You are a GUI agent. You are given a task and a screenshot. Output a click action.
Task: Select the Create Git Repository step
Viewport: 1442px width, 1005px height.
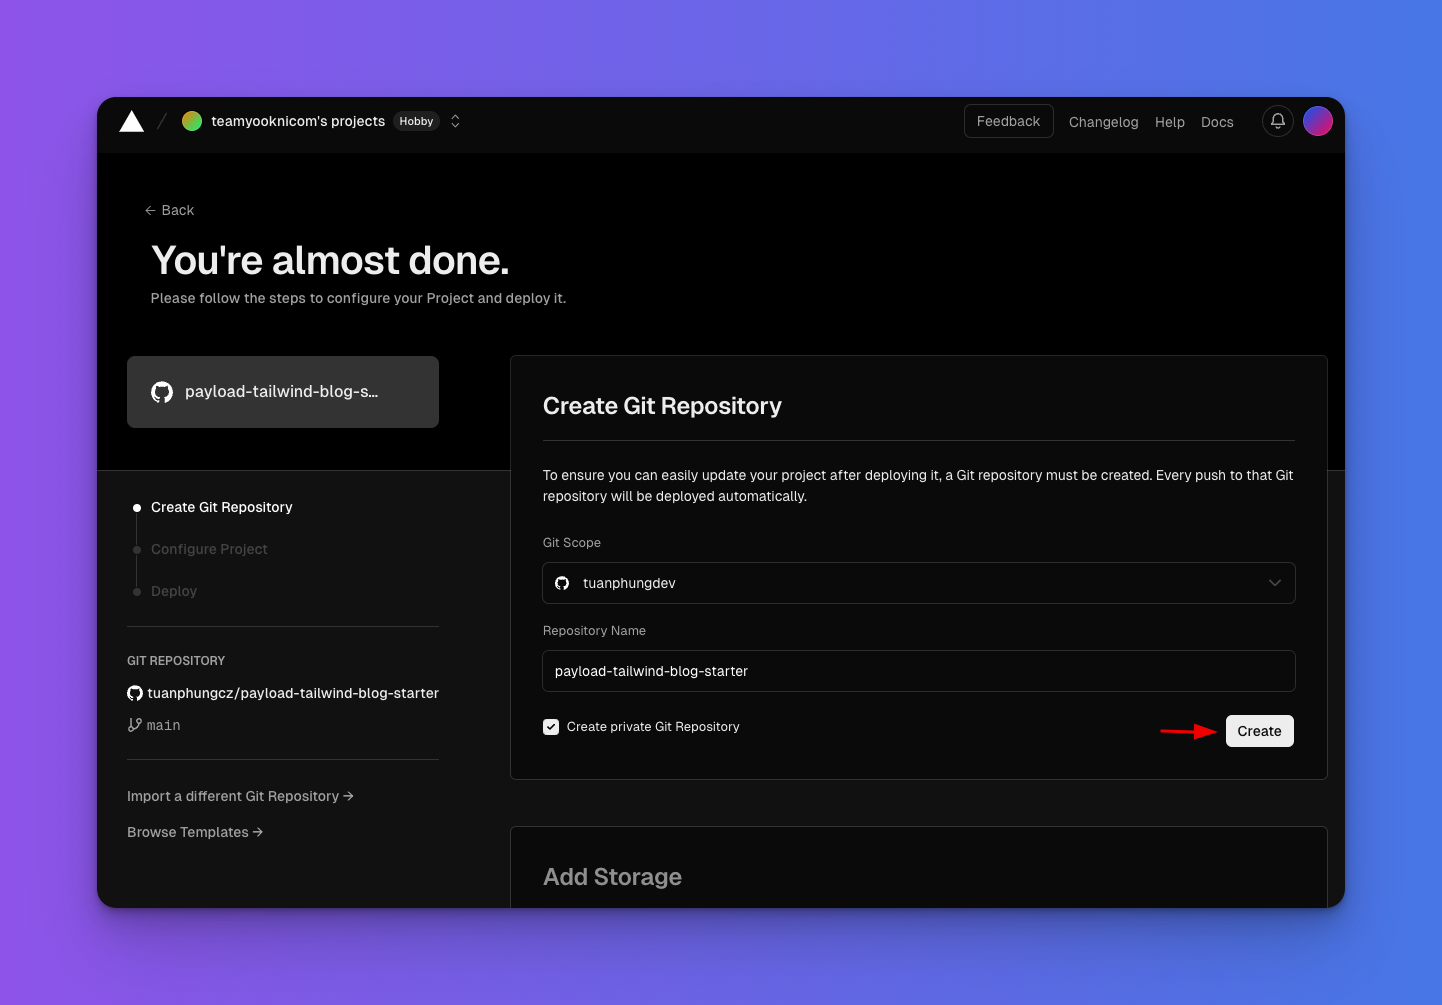pos(222,507)
